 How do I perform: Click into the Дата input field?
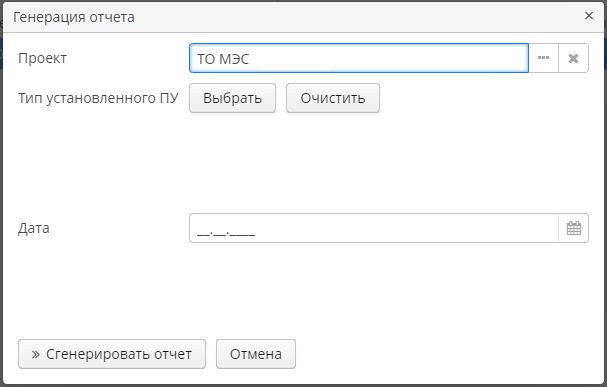(374, 228)
